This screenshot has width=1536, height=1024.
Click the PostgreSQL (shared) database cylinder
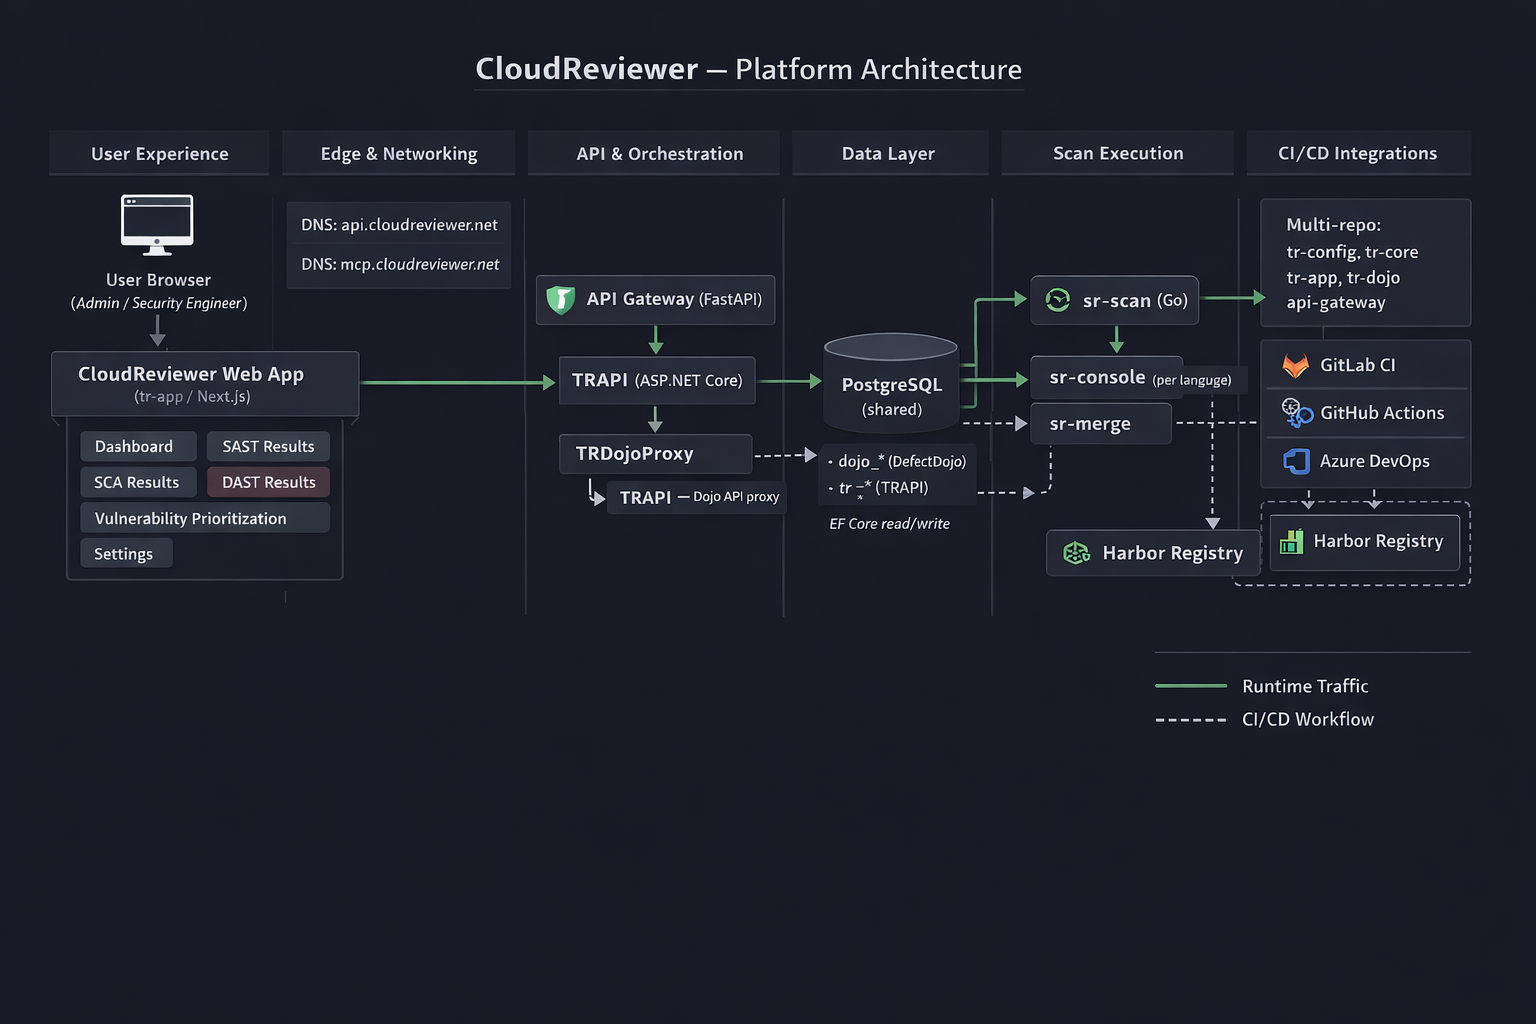[x=891, y=383]
